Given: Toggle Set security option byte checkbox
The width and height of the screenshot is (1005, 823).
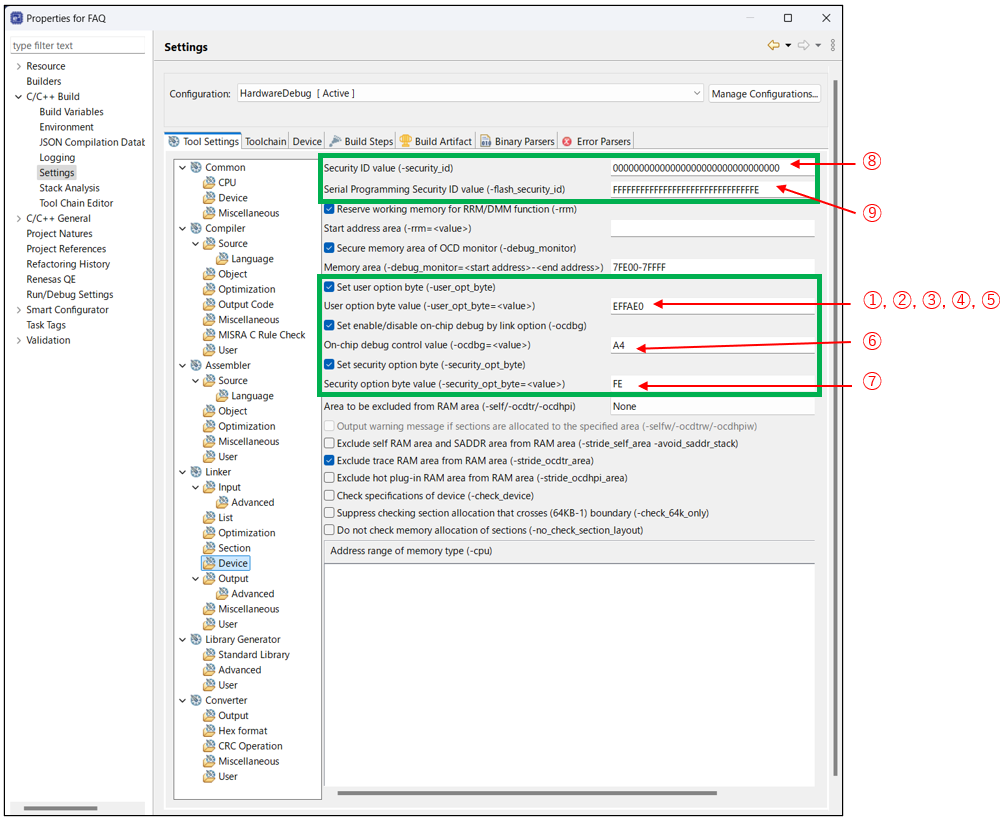Looking at the screenshot, I should coord(329,365).
